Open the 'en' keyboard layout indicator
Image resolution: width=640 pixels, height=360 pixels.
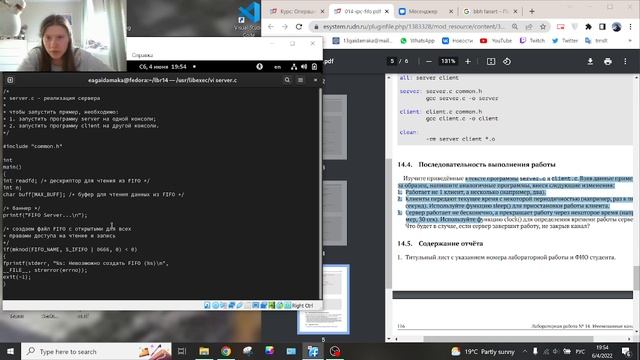coord(278,67)
